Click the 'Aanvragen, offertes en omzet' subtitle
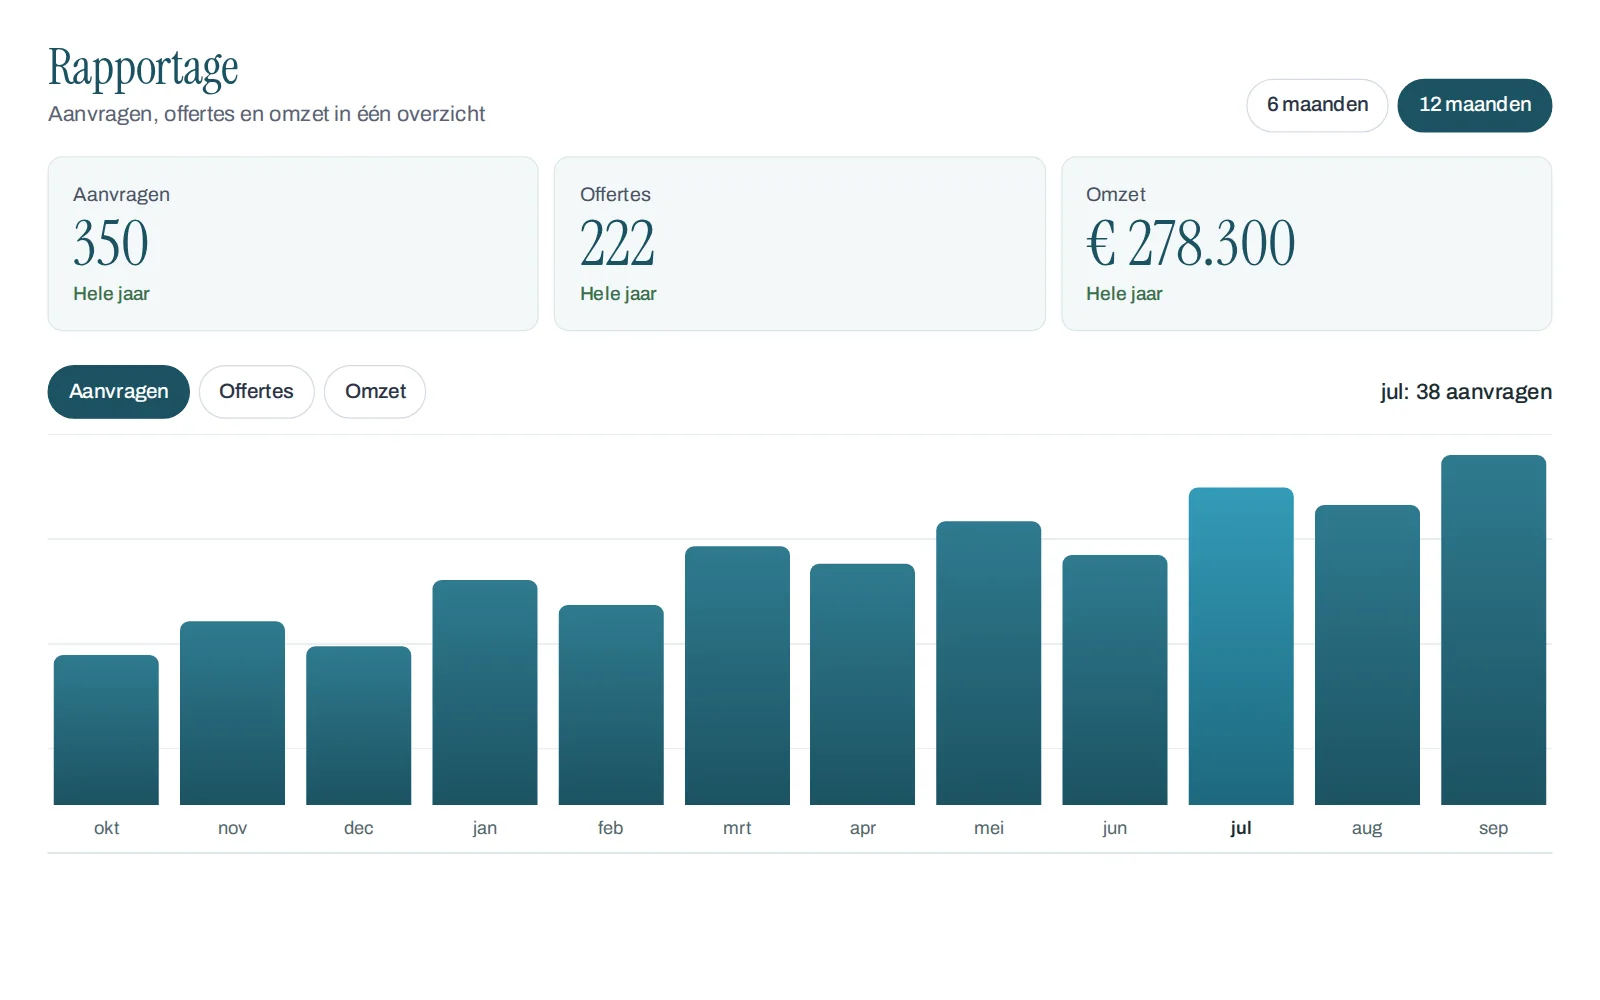 (x=266, y=114)
